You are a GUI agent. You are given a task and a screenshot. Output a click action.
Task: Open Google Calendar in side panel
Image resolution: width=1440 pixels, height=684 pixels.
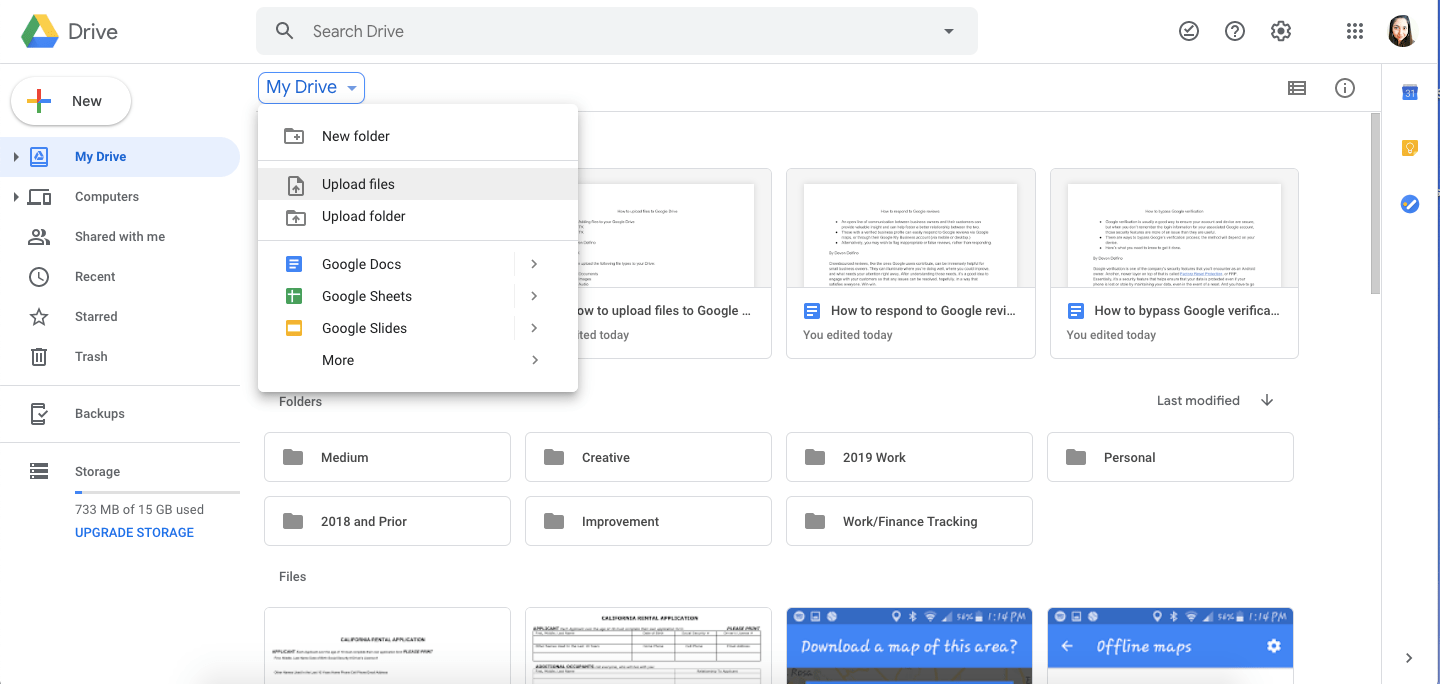1410,92
